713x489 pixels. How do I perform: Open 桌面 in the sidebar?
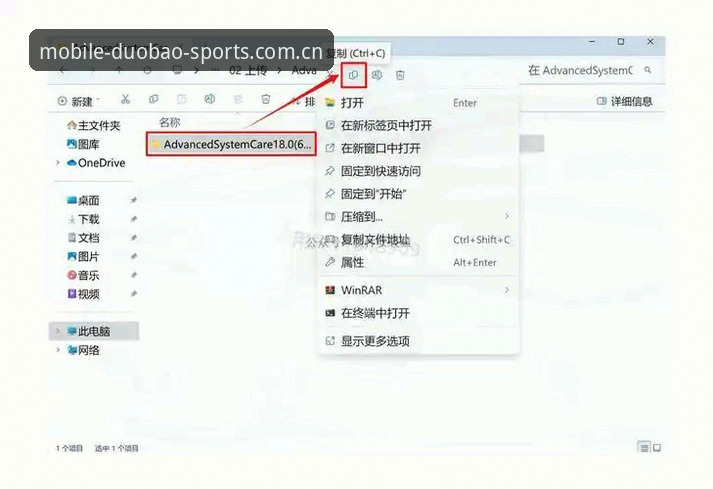point(83,200)
